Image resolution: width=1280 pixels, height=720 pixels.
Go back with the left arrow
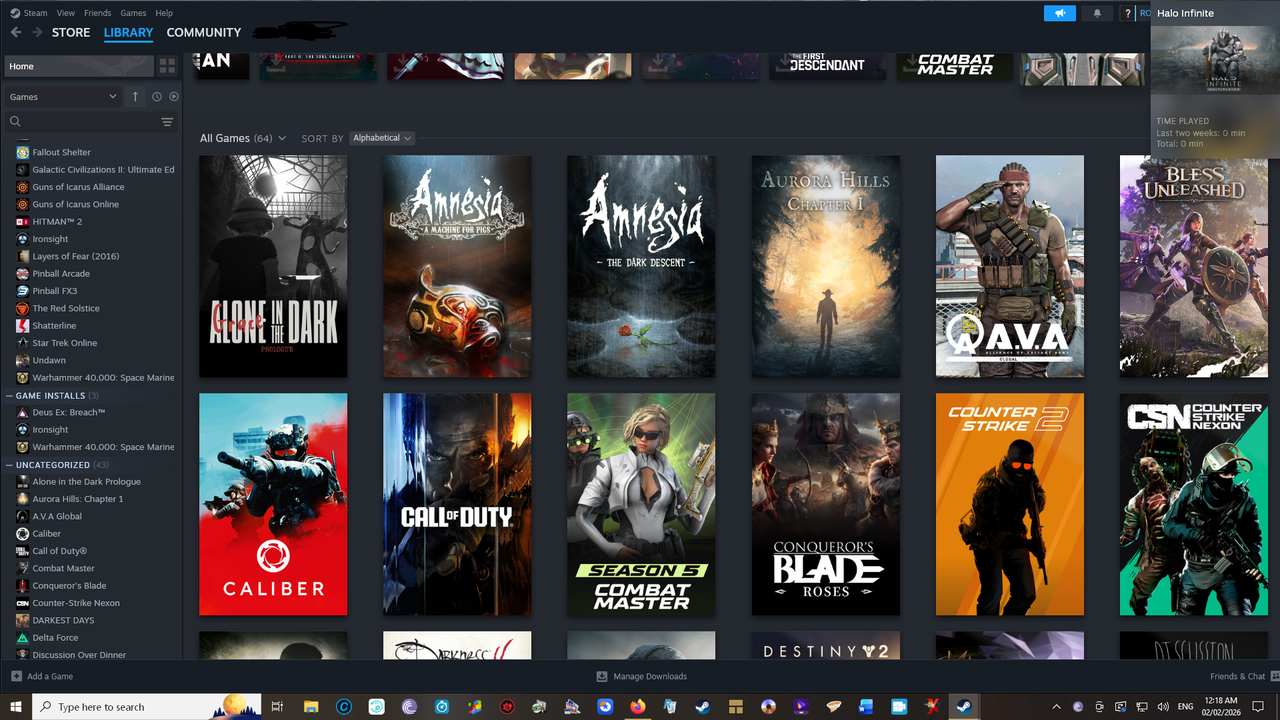tap(15, 32)
